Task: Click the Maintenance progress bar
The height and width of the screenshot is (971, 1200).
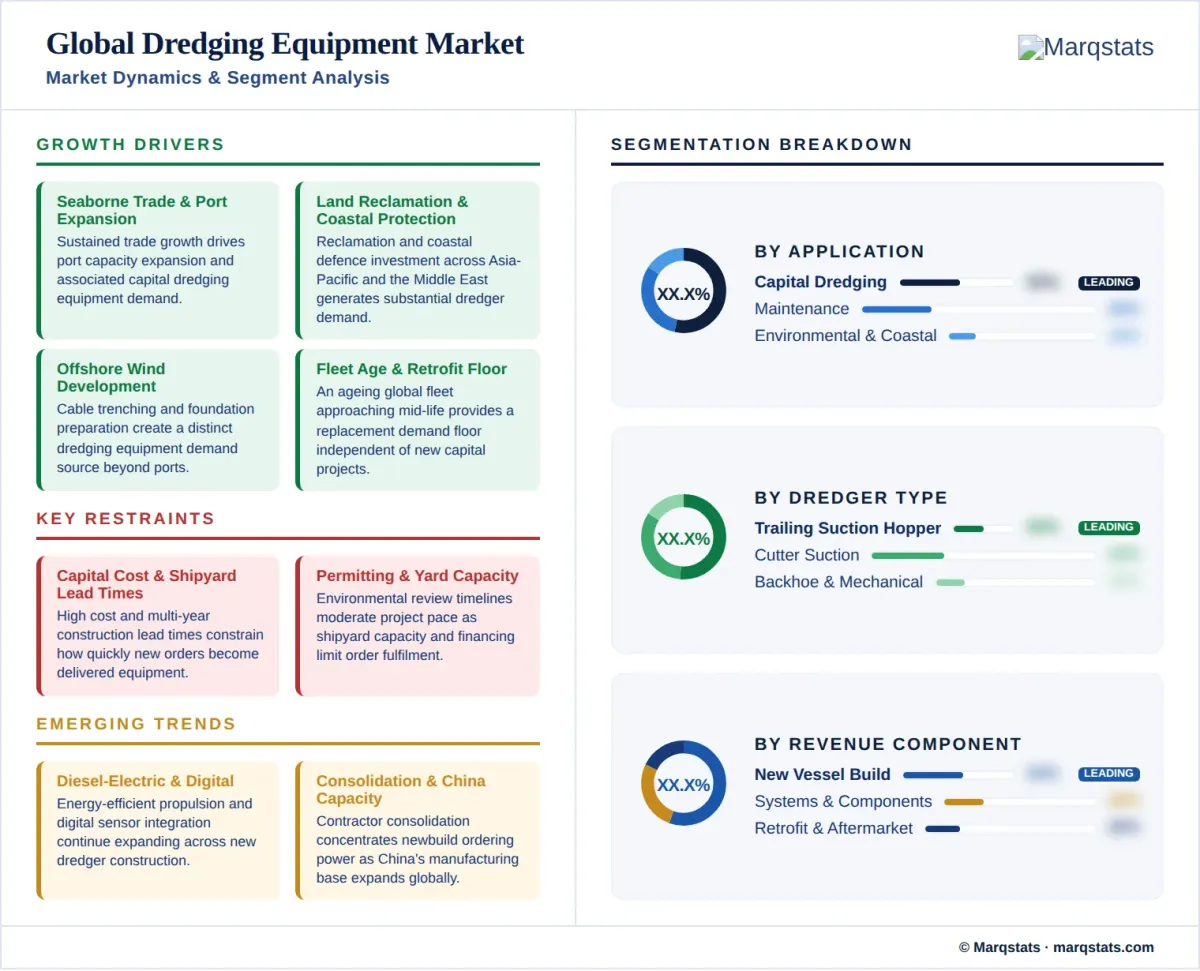Action: point(979,310)
